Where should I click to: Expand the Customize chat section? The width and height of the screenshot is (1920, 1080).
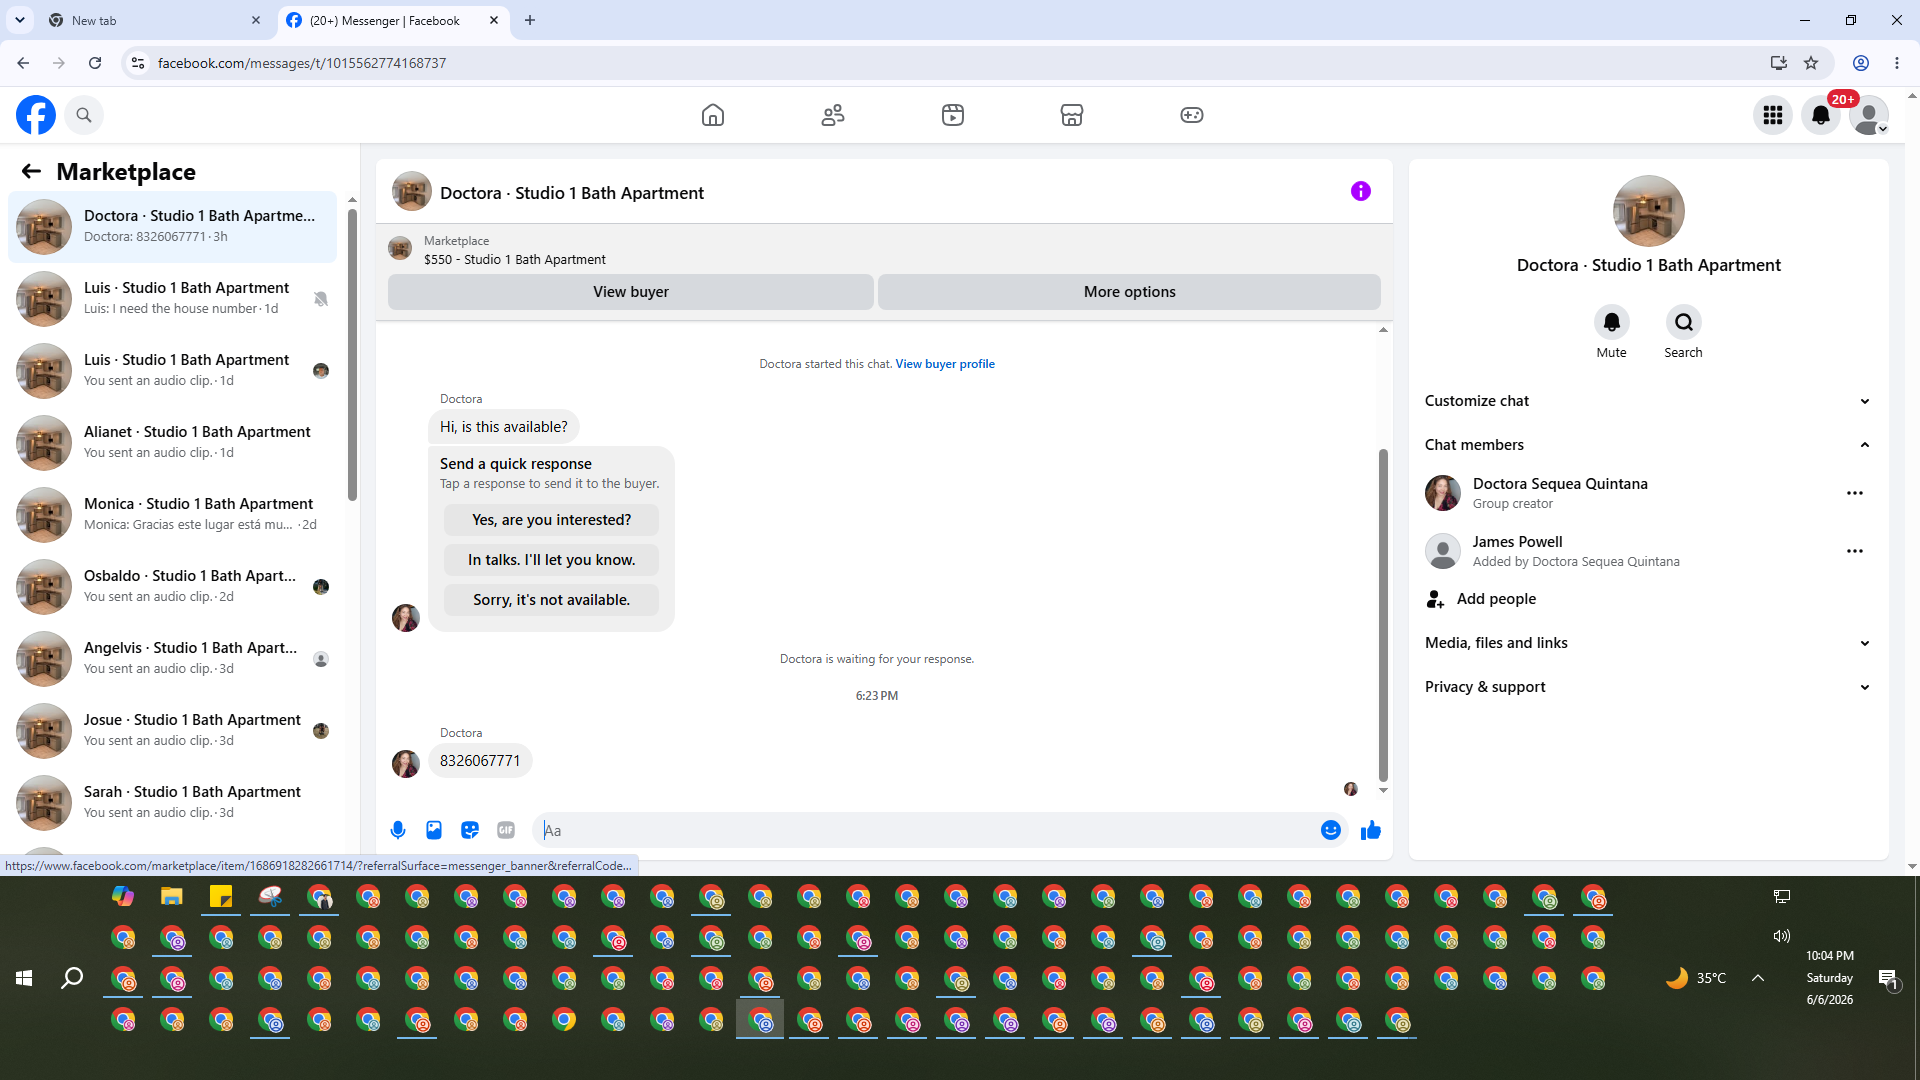1648,401
